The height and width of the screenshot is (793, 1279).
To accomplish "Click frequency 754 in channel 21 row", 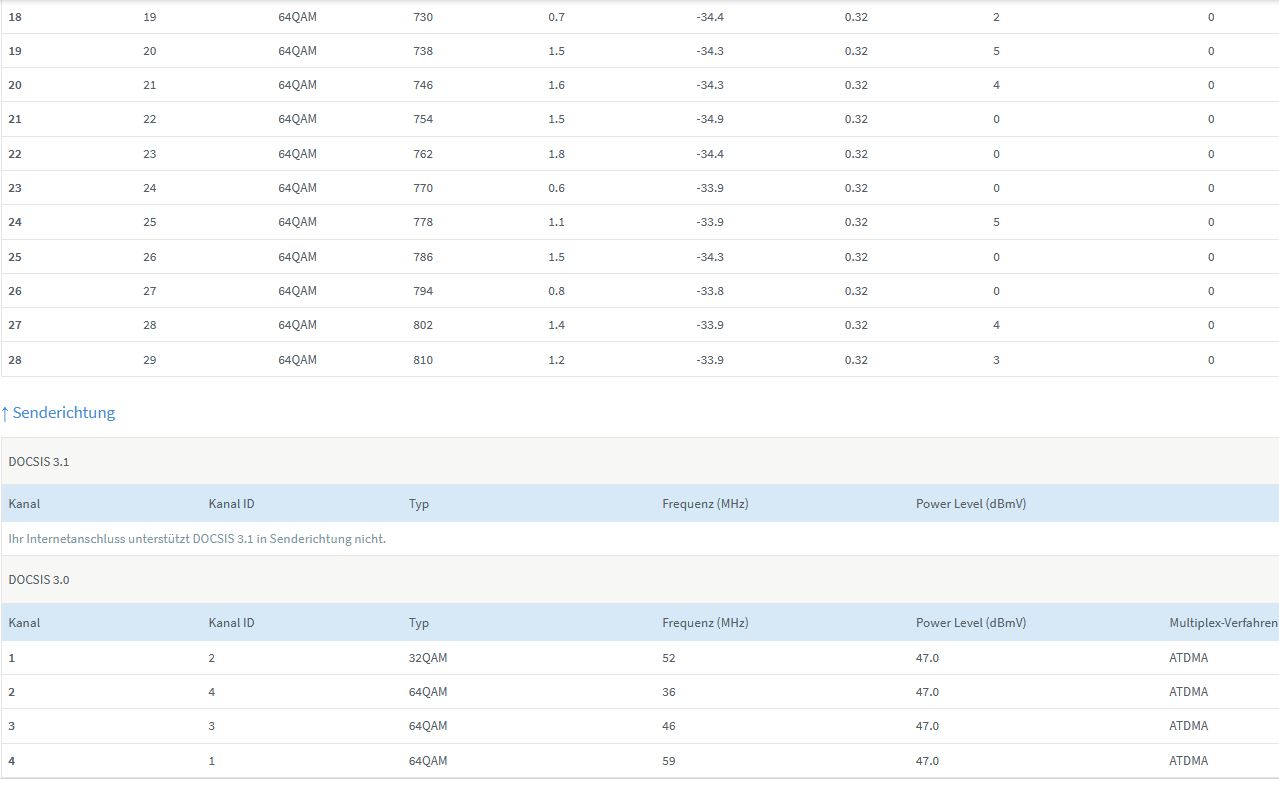I will [x=423, y=119].
